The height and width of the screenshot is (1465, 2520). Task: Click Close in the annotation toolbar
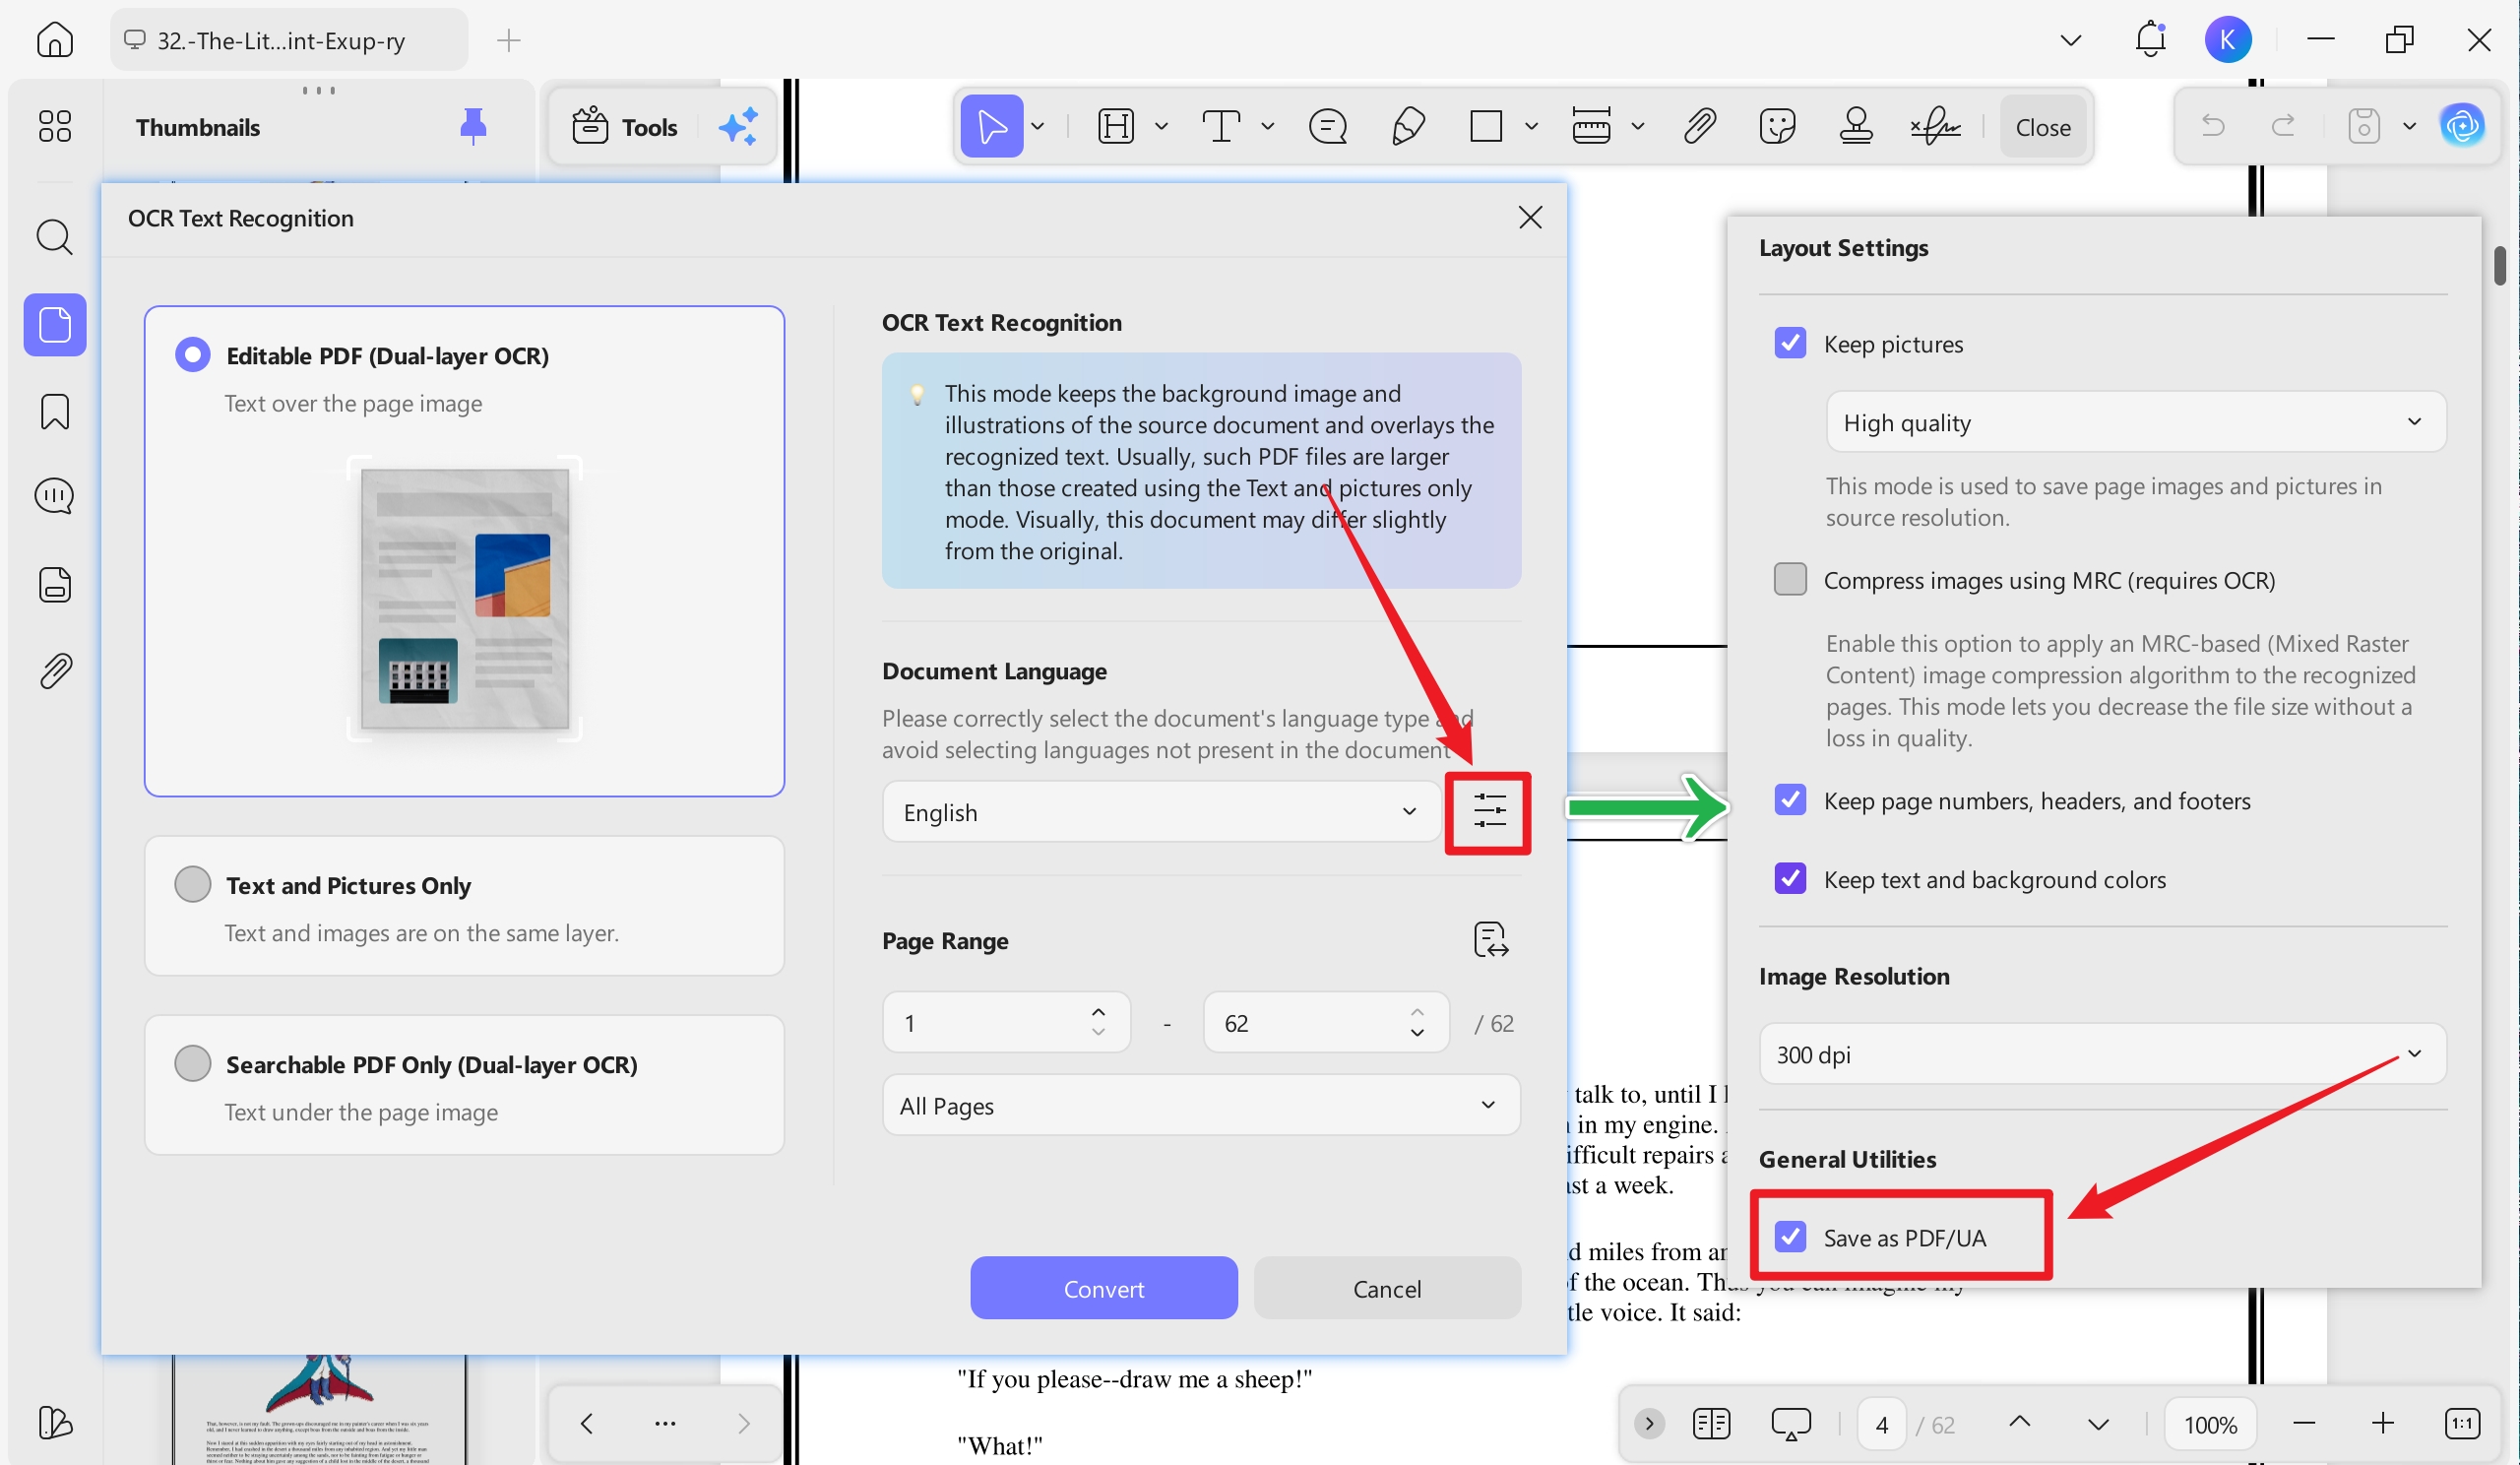point(2042,127)
